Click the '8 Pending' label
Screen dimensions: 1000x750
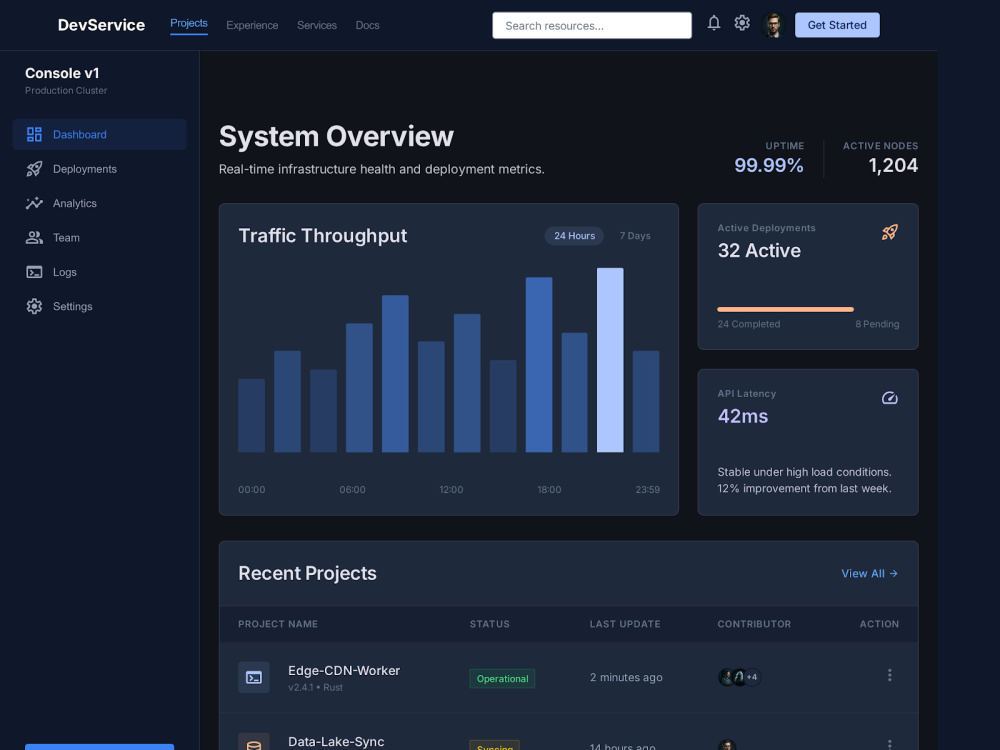coord(877,324)
